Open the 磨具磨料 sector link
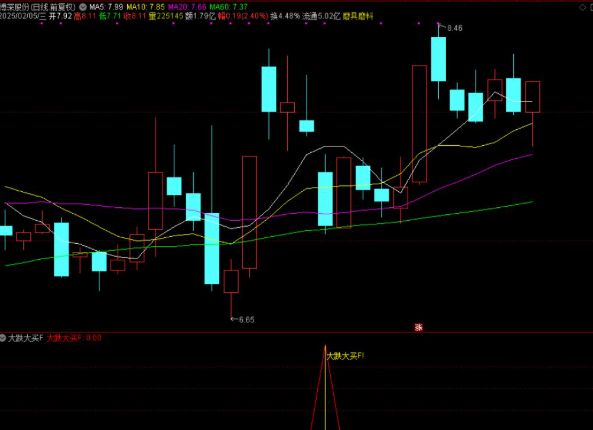593x430 pixels. coord(358,16)
